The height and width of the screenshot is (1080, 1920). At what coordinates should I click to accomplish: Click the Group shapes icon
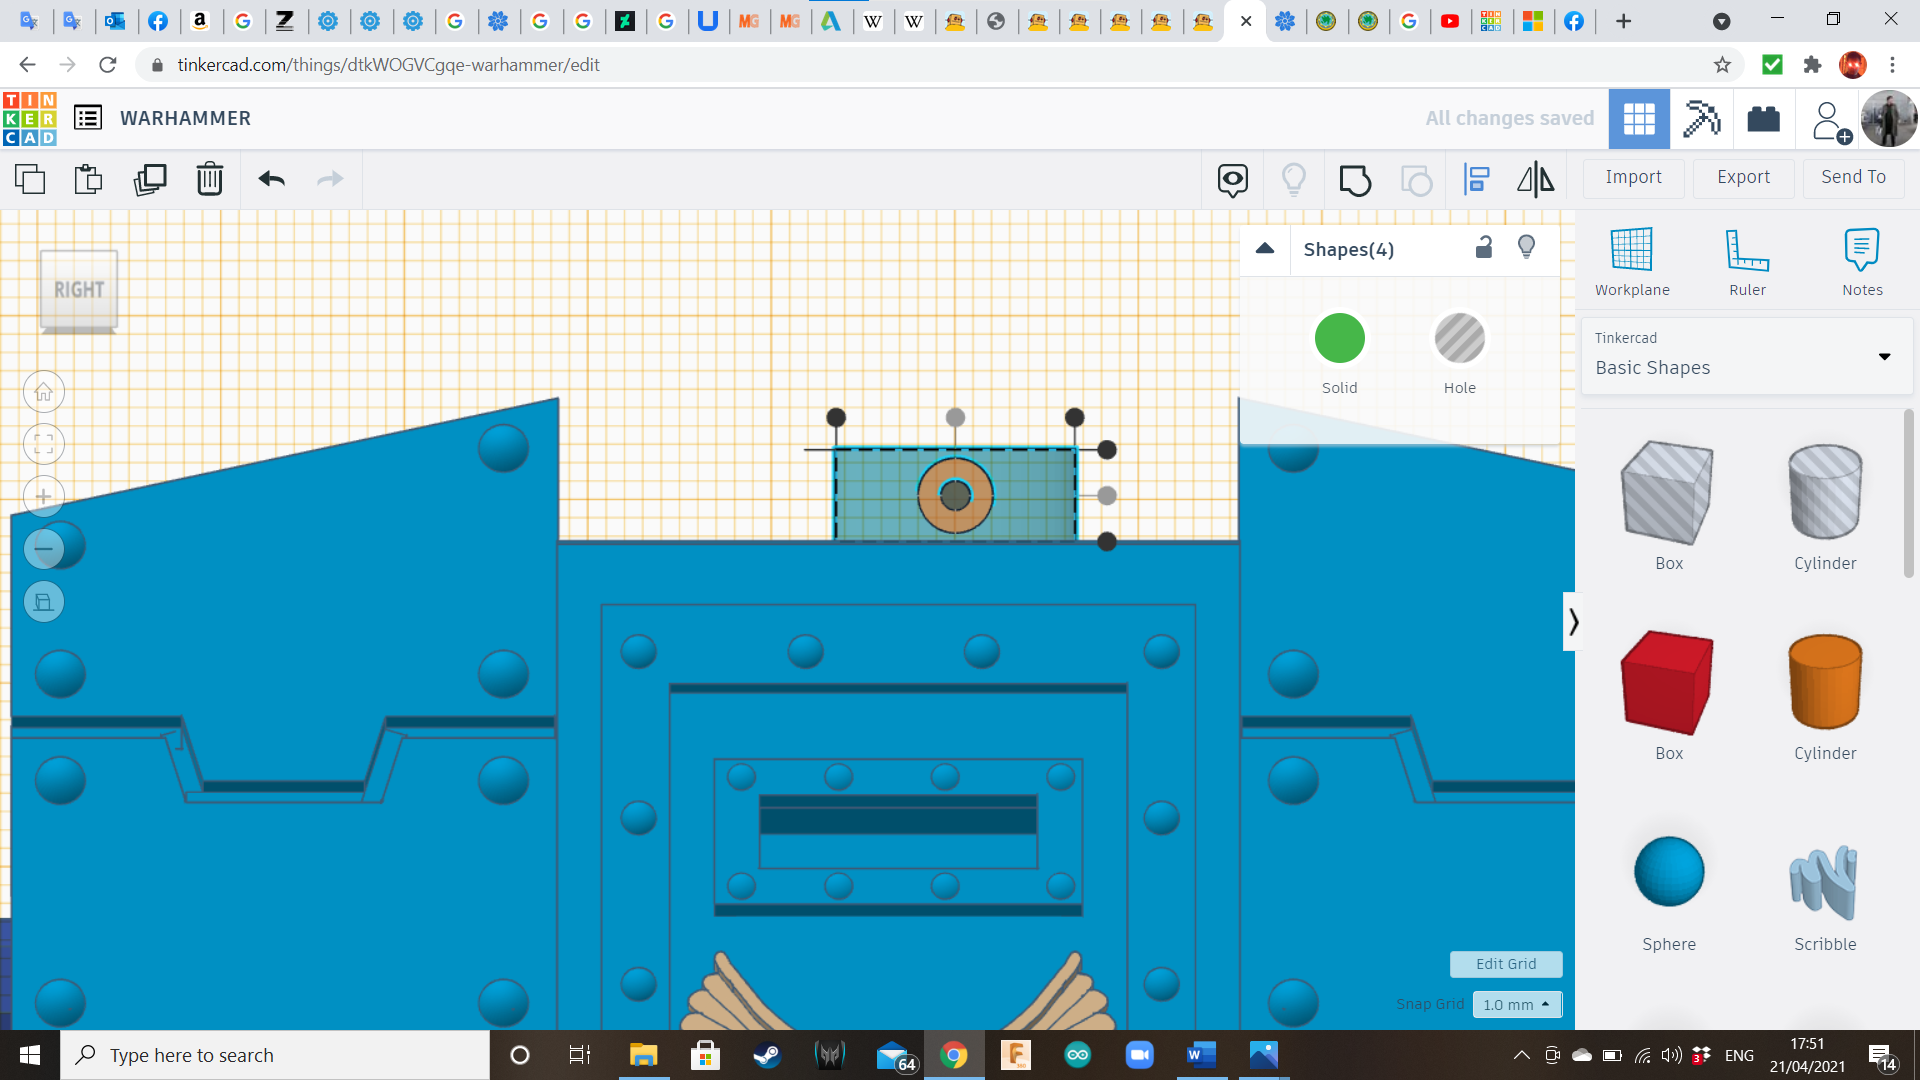point(1355,180)
